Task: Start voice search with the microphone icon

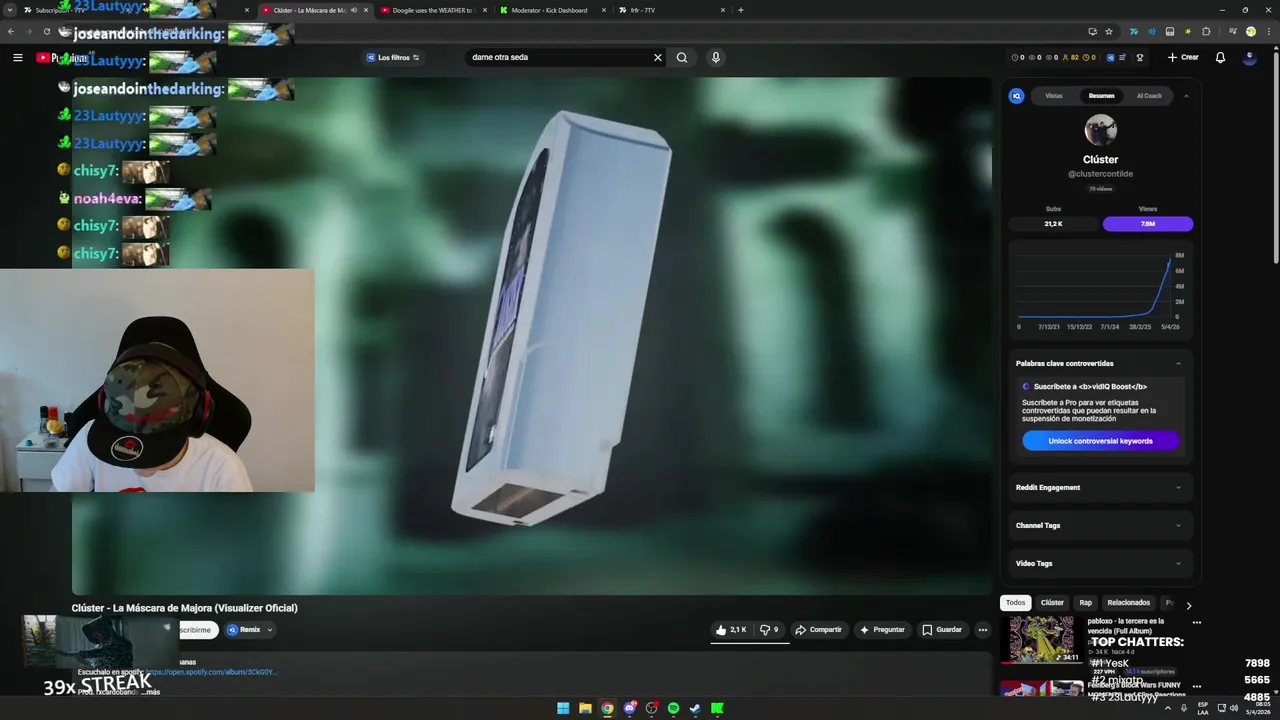Action: (715, 58)
